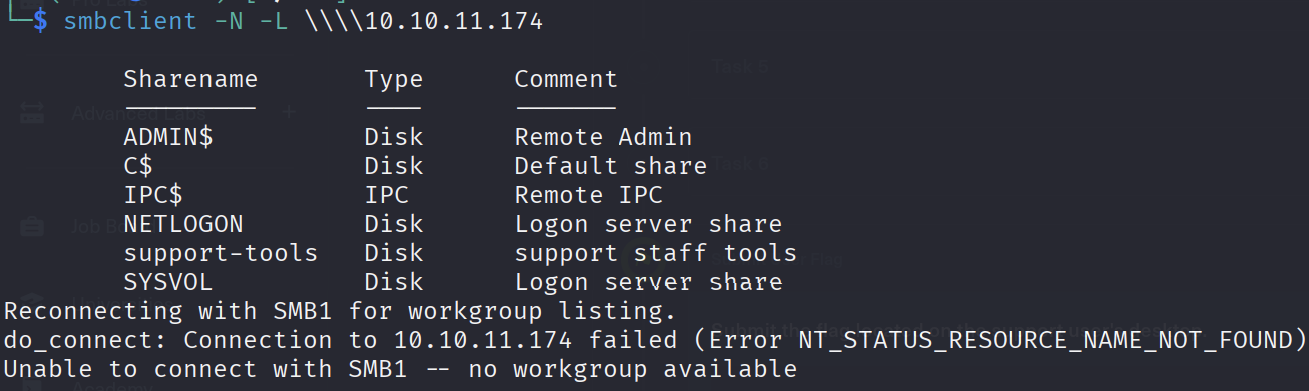The height and width of the screenshot is (391, 1309).
Task: Click the 'support staff tools' comment
Action: click(x=656, y=253)
